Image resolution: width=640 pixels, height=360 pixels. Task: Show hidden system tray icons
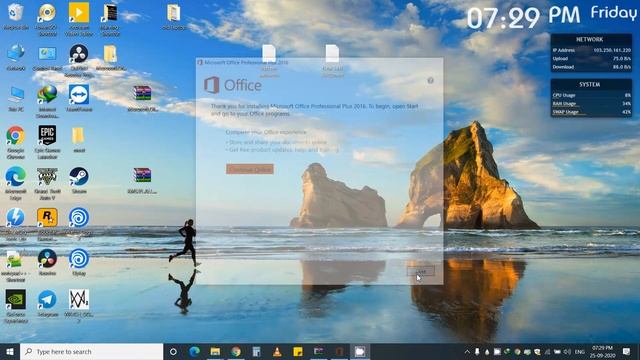pos(467,351)
